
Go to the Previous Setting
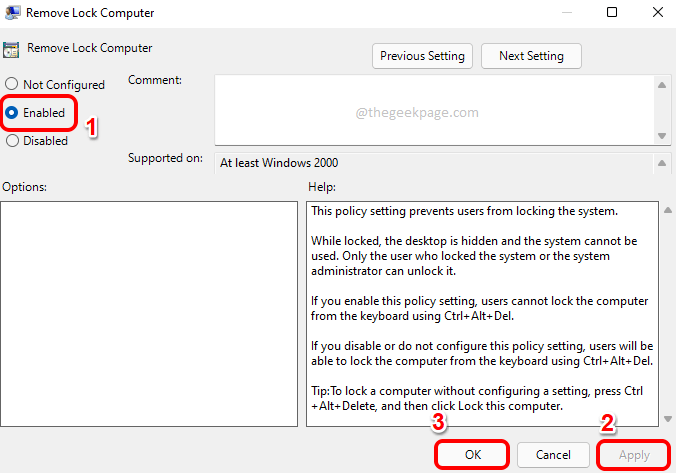[x=422, y=56]
